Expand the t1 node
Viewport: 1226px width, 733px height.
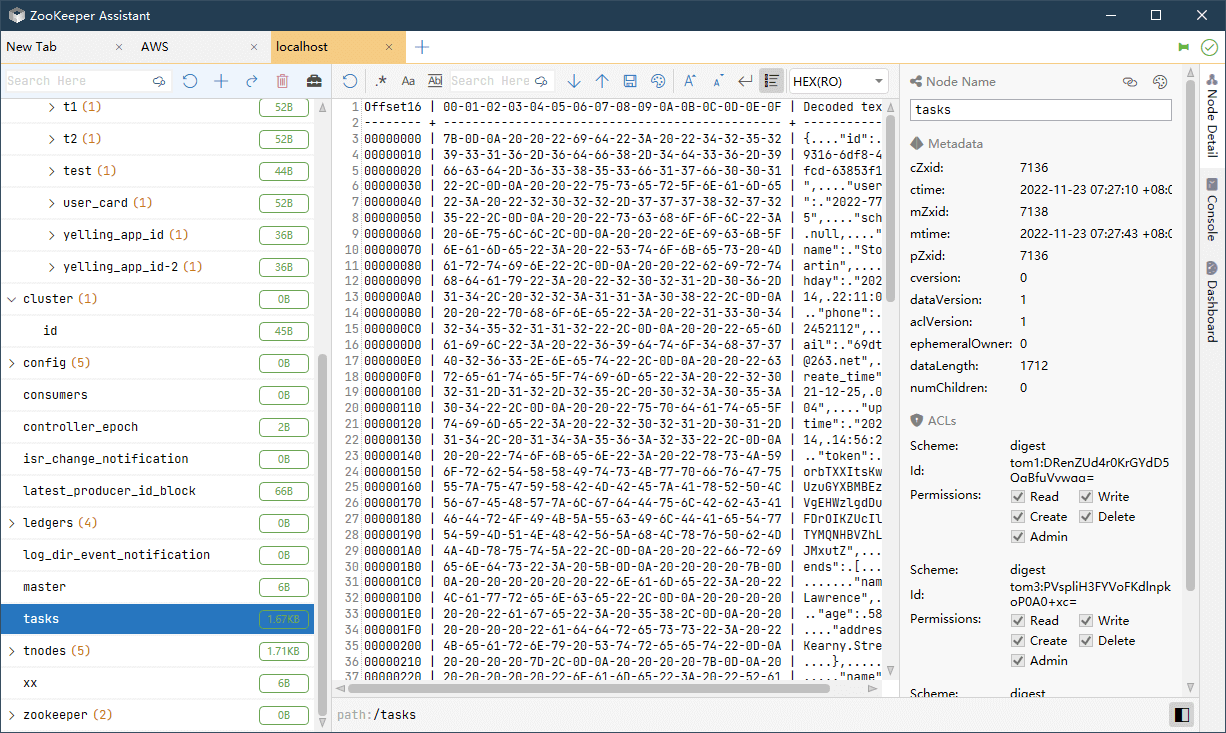[52, 107]
